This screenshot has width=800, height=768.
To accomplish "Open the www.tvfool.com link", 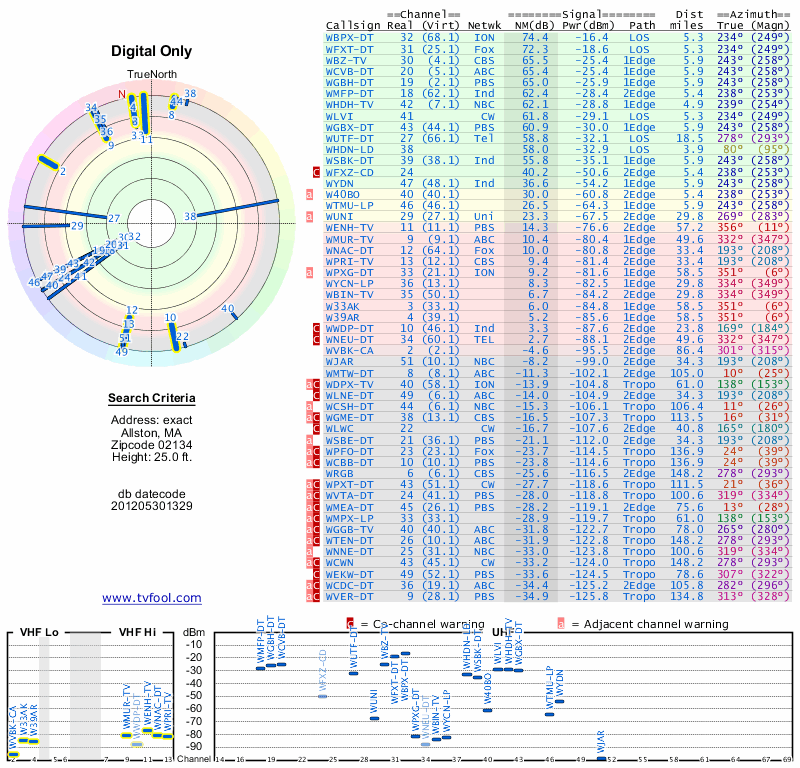I will pos(152,598).
